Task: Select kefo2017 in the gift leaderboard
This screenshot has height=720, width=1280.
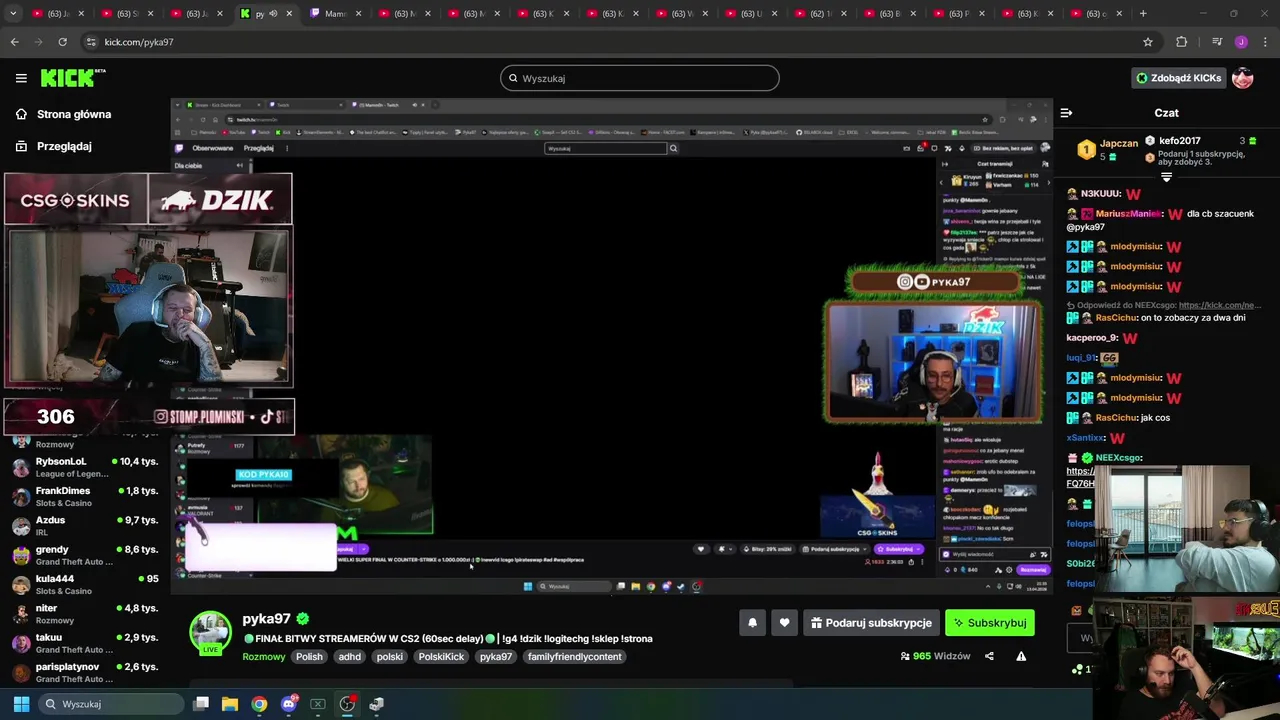Action: click(x=1180, y=141)
